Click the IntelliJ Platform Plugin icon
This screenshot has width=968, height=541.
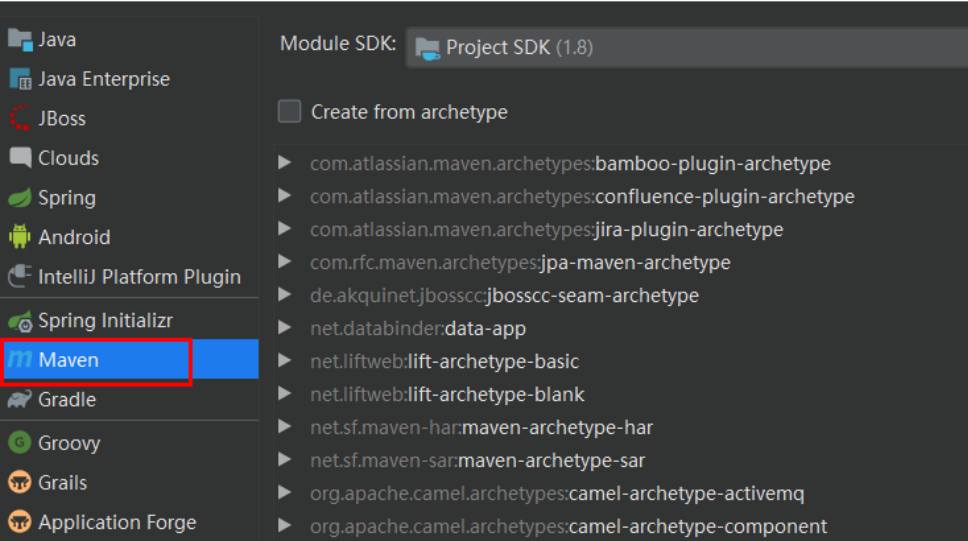[x=20, y=277]
